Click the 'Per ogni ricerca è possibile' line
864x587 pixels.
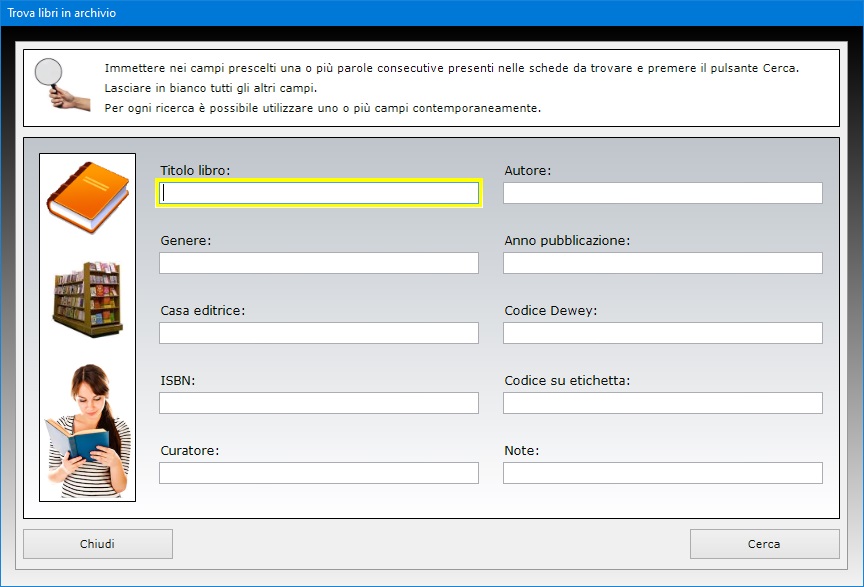coord(322,108)
